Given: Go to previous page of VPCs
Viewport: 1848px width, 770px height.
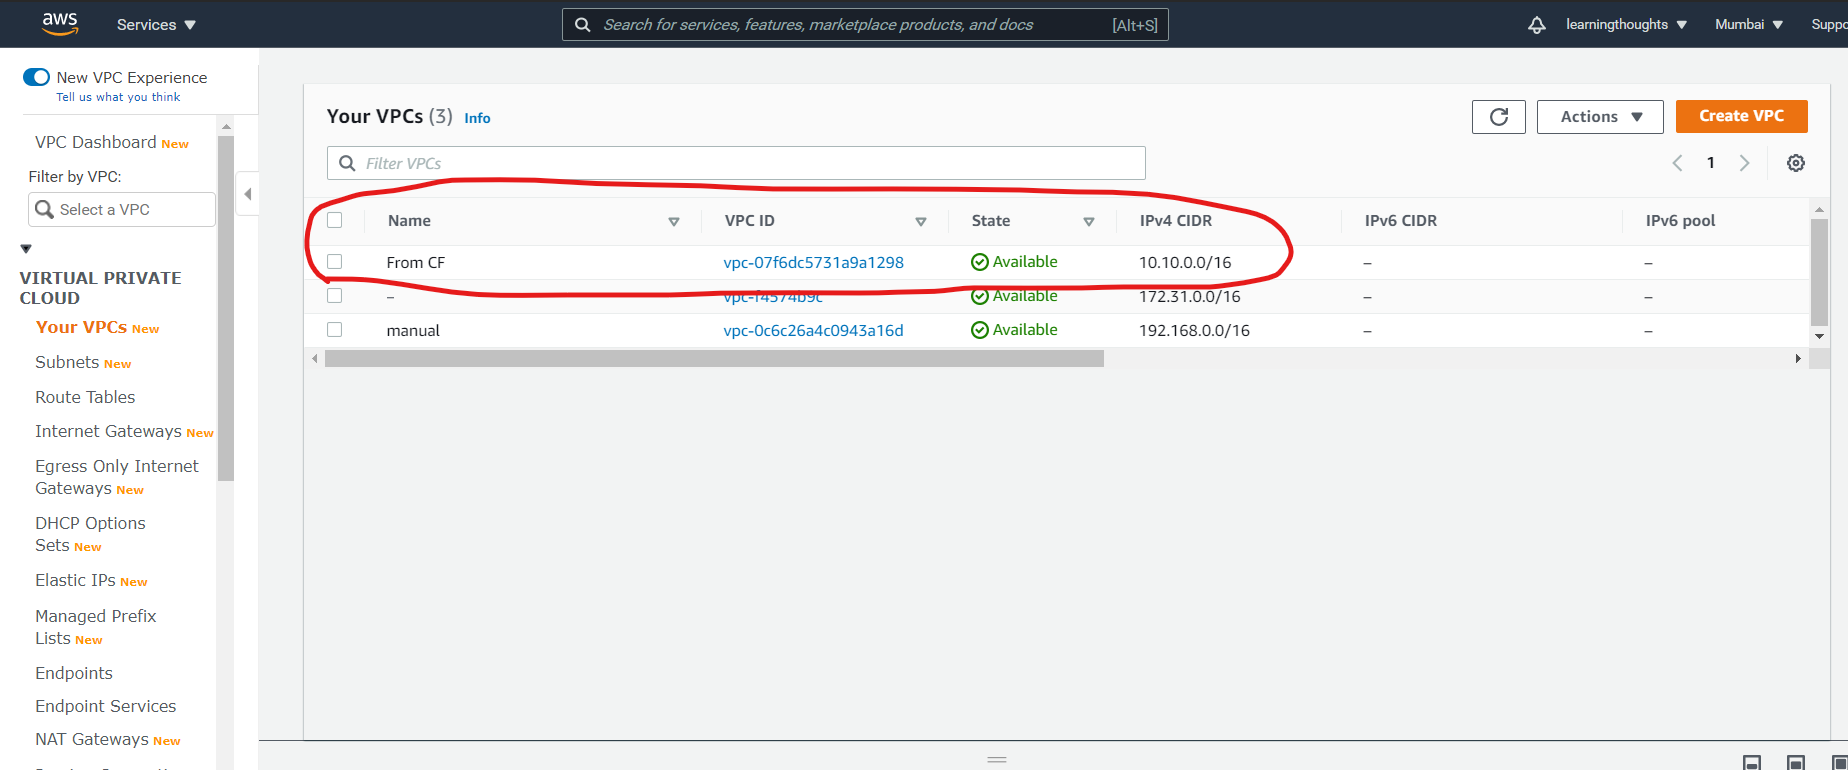Looking at the screenshot, I should (1677, 163).
